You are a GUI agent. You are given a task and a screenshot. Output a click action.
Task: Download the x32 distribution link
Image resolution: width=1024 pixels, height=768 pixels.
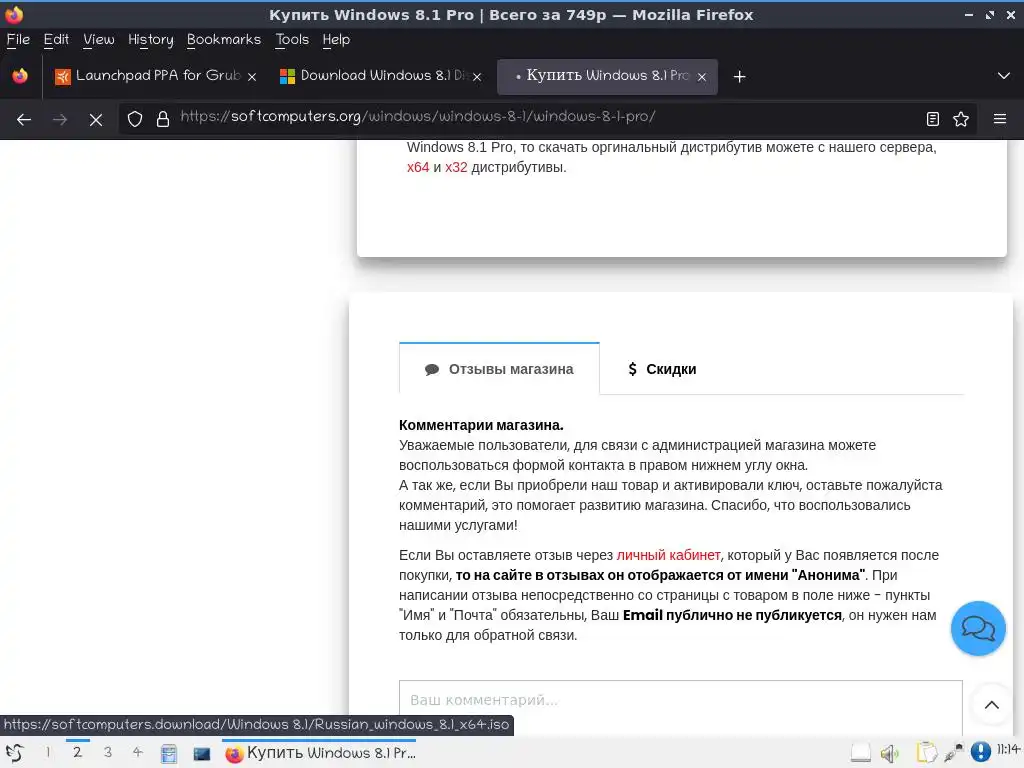click(x=456, y=167)
